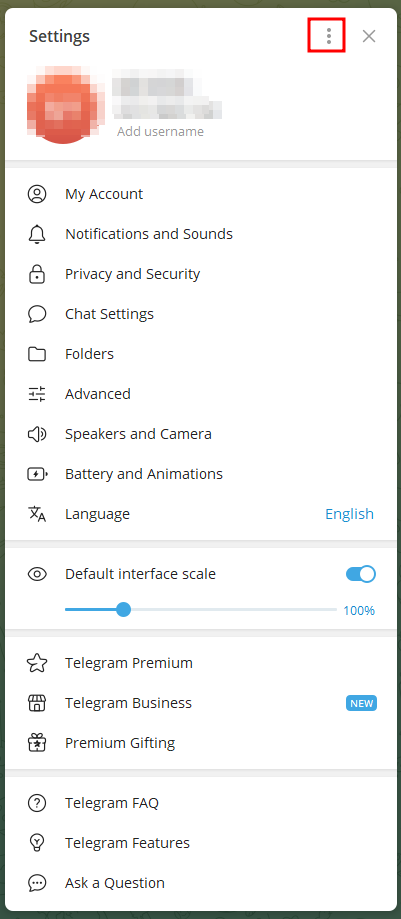
Task: Click the Speakers and Camera speaker icon
Action: point(37,434)
